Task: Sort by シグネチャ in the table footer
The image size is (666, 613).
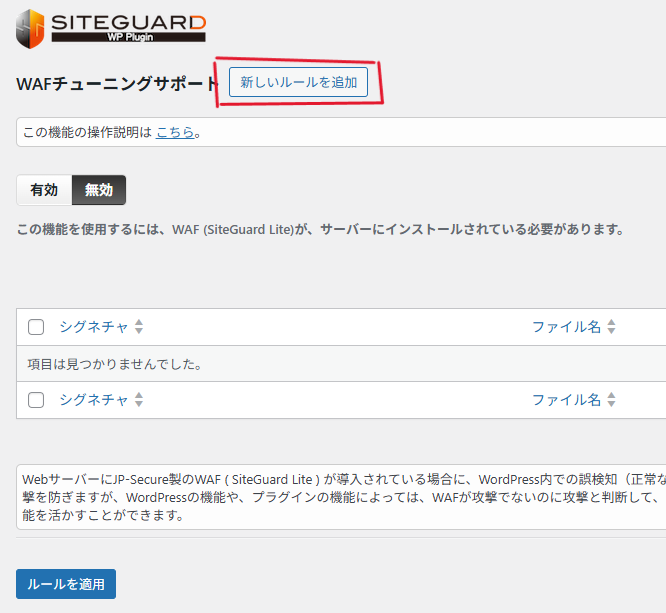Action: (x=94, y=400)
